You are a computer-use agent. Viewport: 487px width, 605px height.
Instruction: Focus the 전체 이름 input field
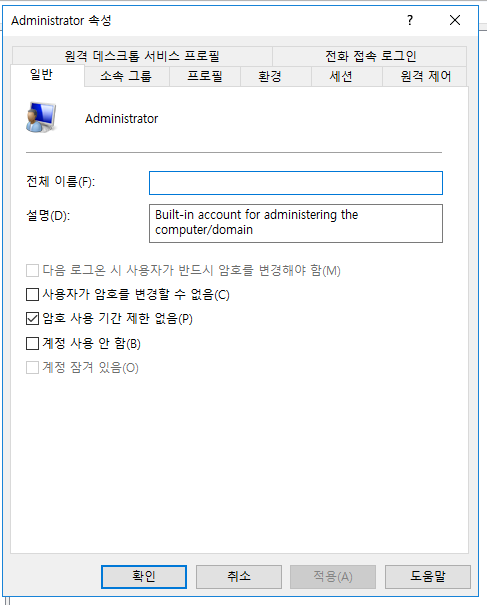pyautogui.click(x=296, y=183)
